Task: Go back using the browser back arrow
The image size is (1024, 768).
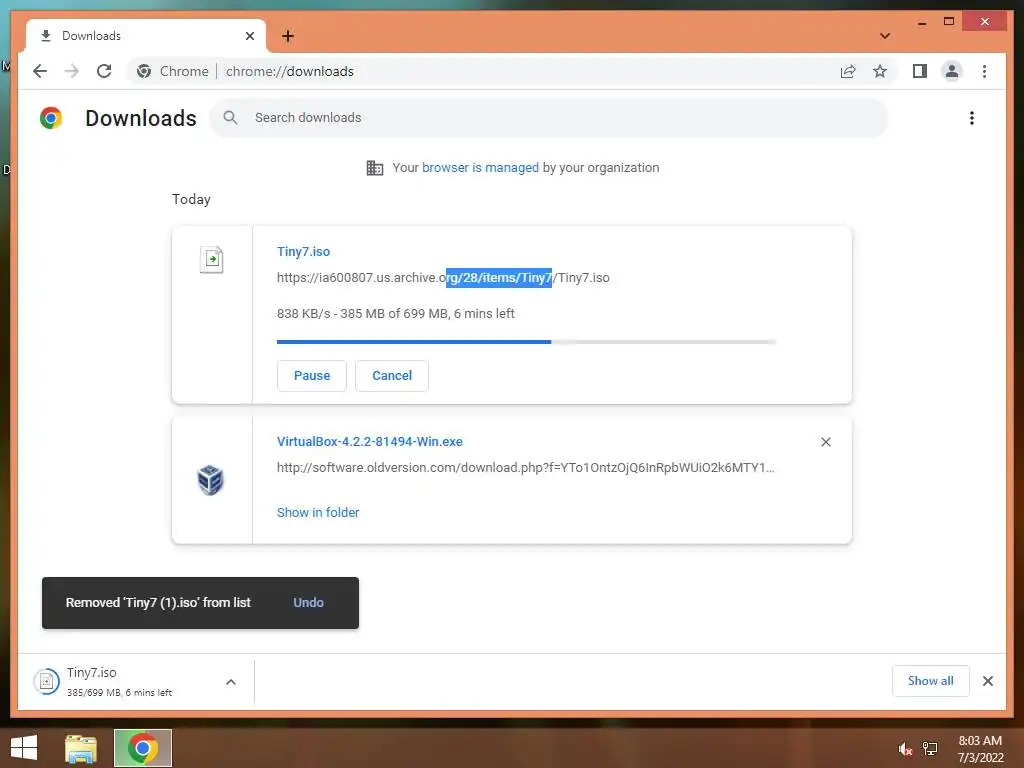Action: tap(40, 71)
